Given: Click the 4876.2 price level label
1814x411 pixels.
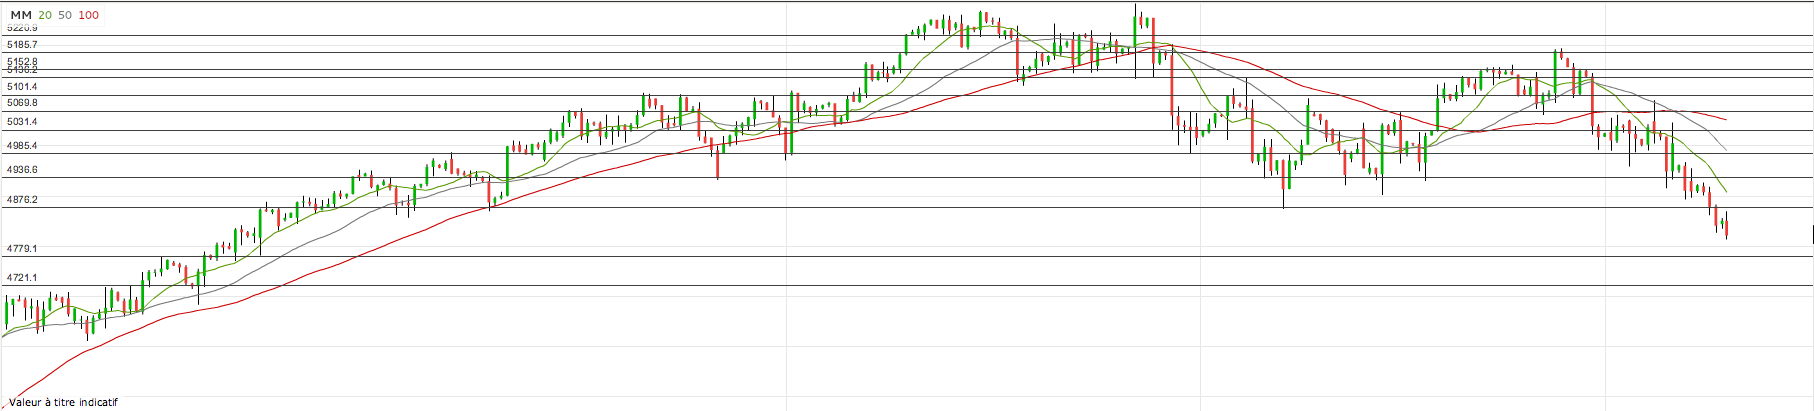Looking at the screenshot, I should click(22, 200).
